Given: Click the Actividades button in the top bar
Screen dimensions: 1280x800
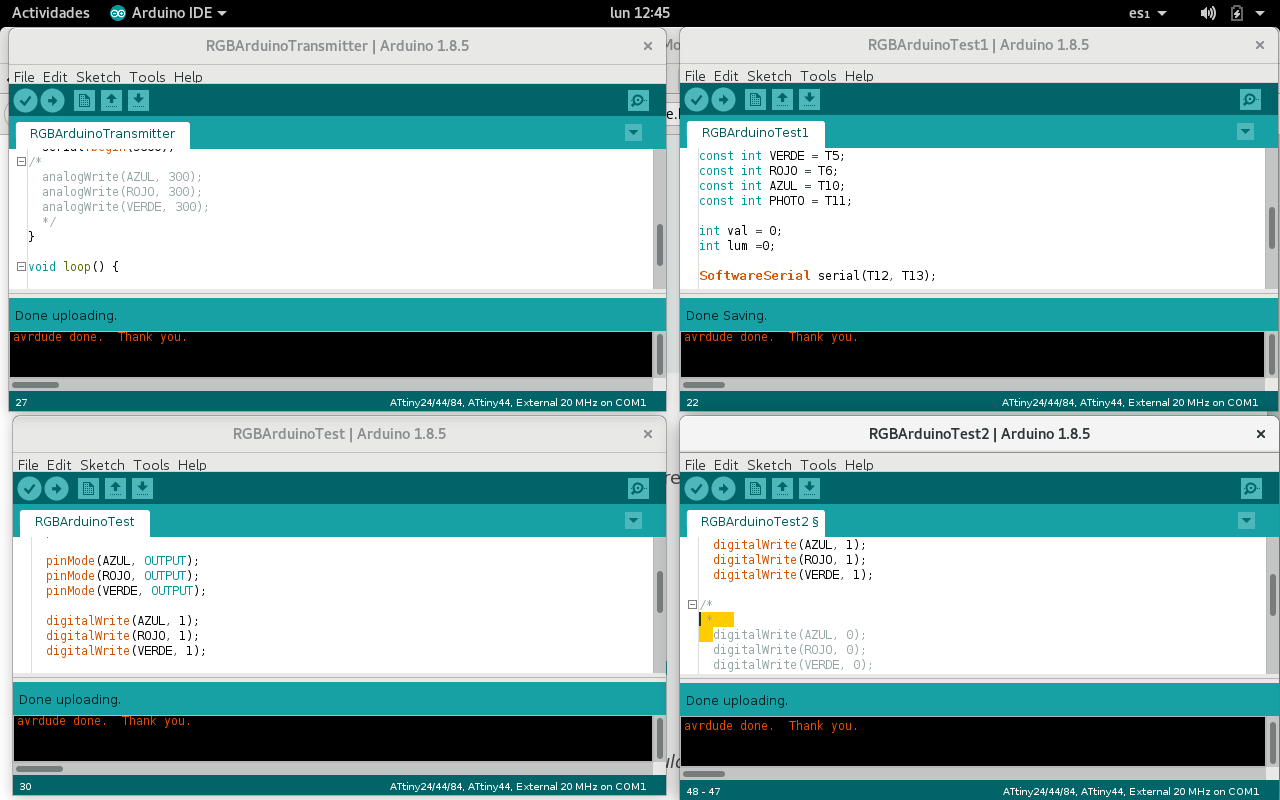Looking at the screenshot, I should (50, 13).
